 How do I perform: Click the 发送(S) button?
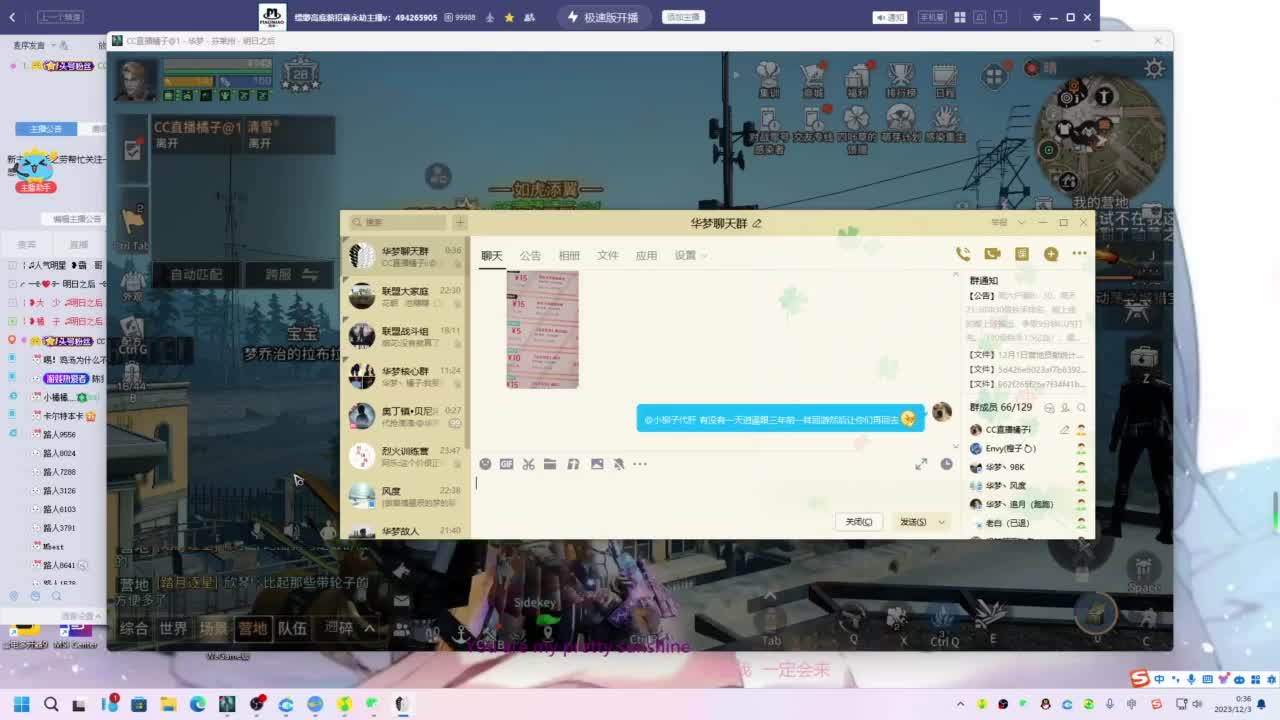coord(913,522)
